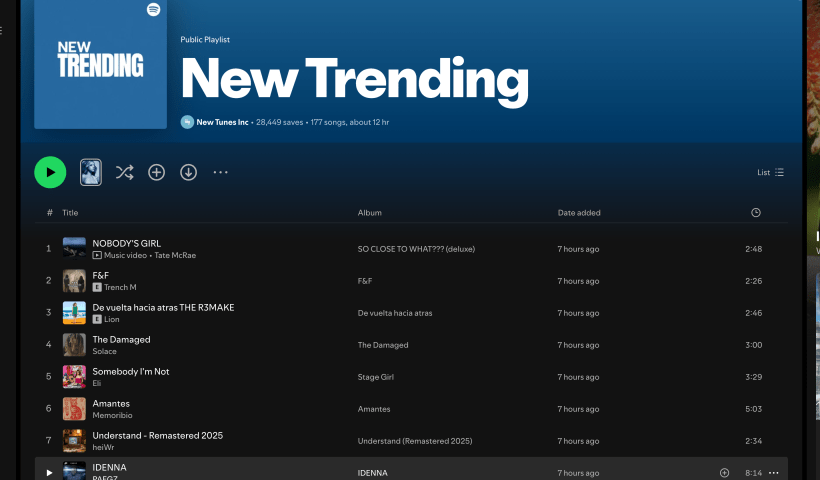Open the playlist more options ellipsis
Image resolution: width=820 pixels, height=480 pixels.
click(x=221, y=172)
